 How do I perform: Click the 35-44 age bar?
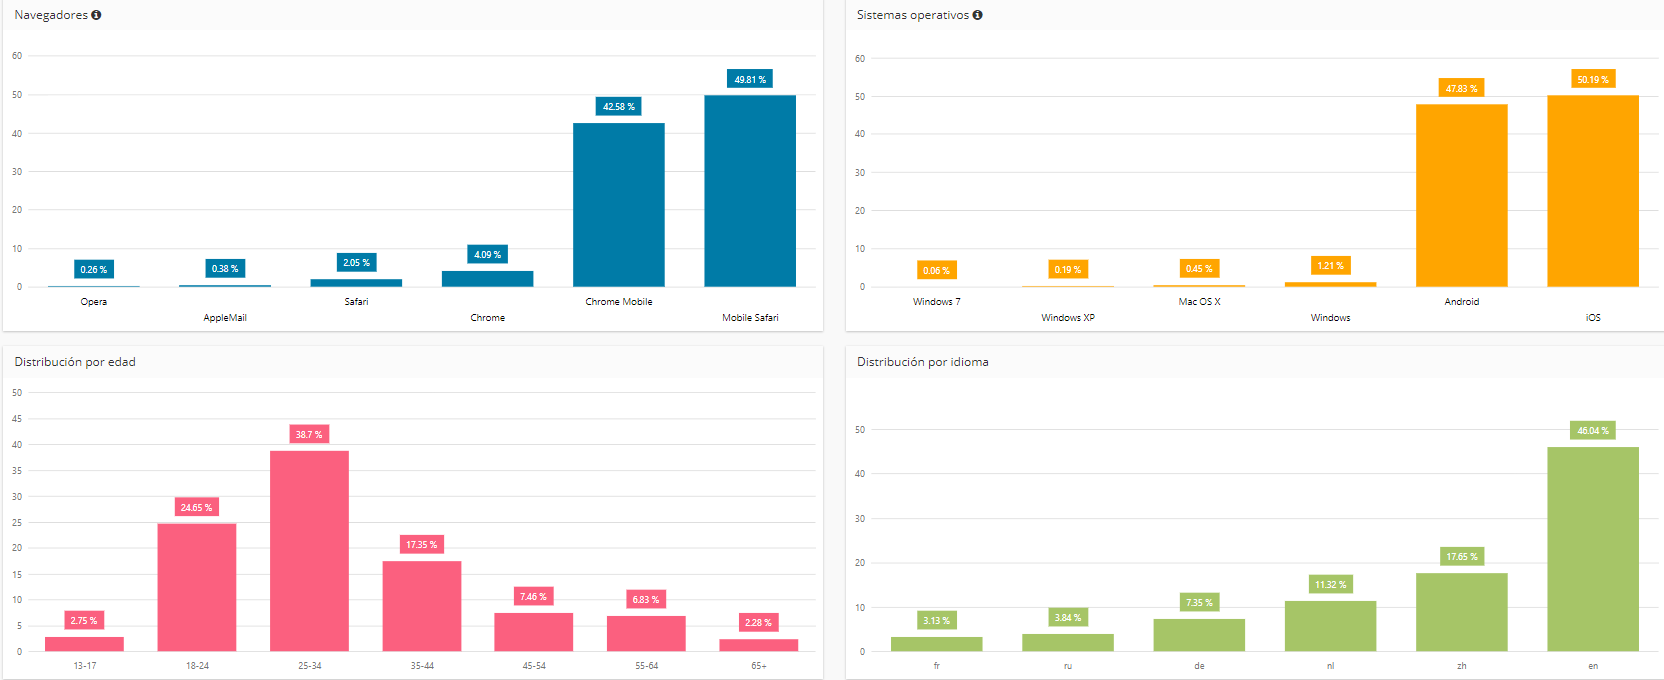pos(422,606)
